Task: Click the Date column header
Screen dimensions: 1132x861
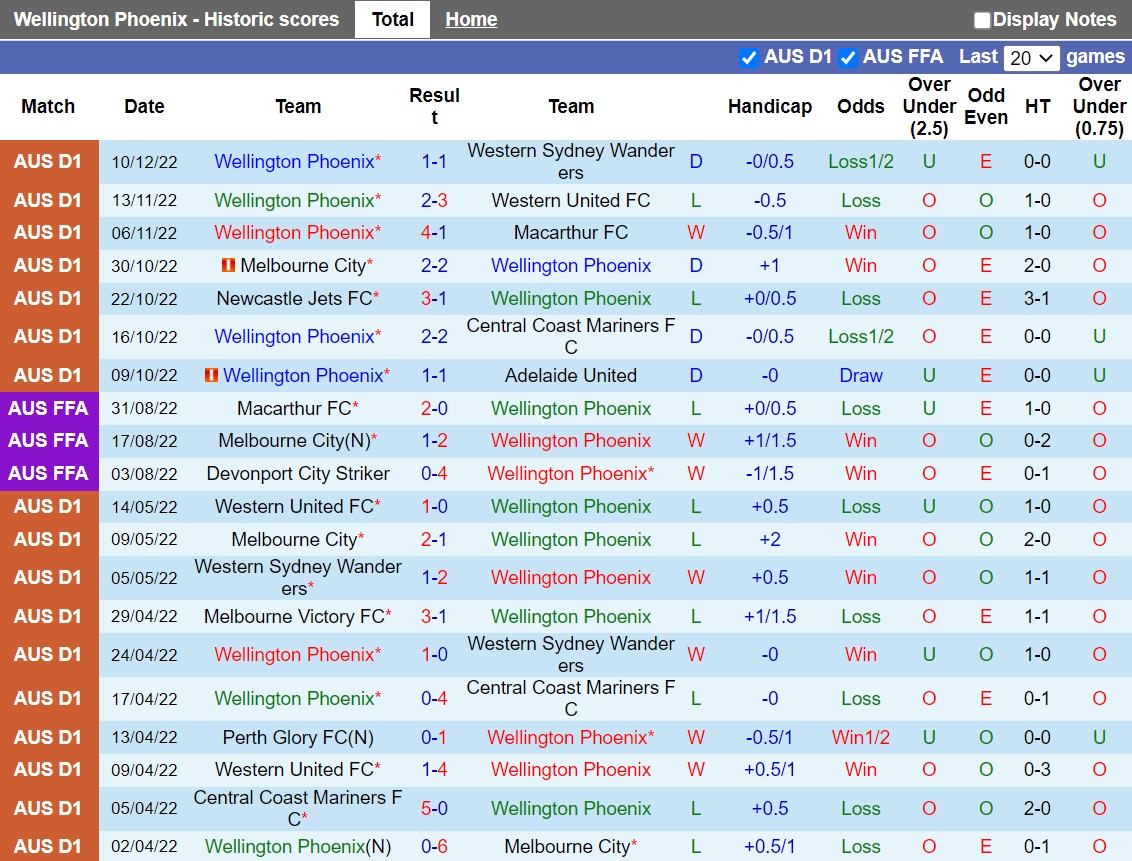Action: 144,106
